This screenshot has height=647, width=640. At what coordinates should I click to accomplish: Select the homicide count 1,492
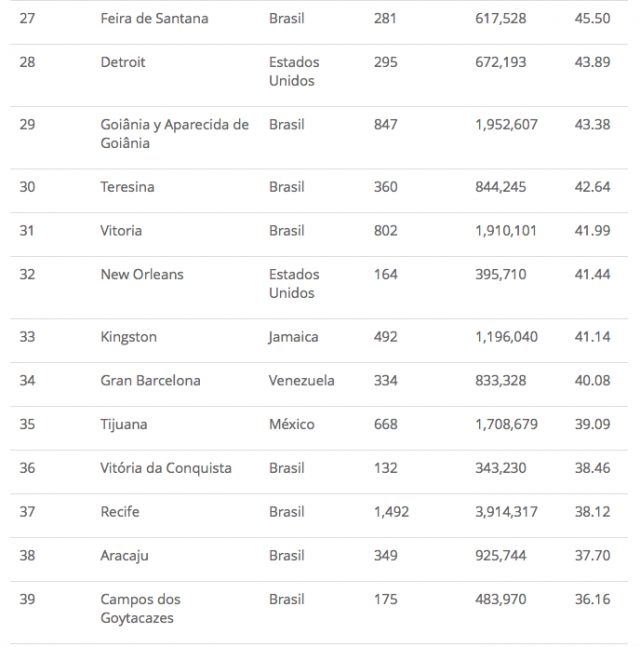coord(391,512)
